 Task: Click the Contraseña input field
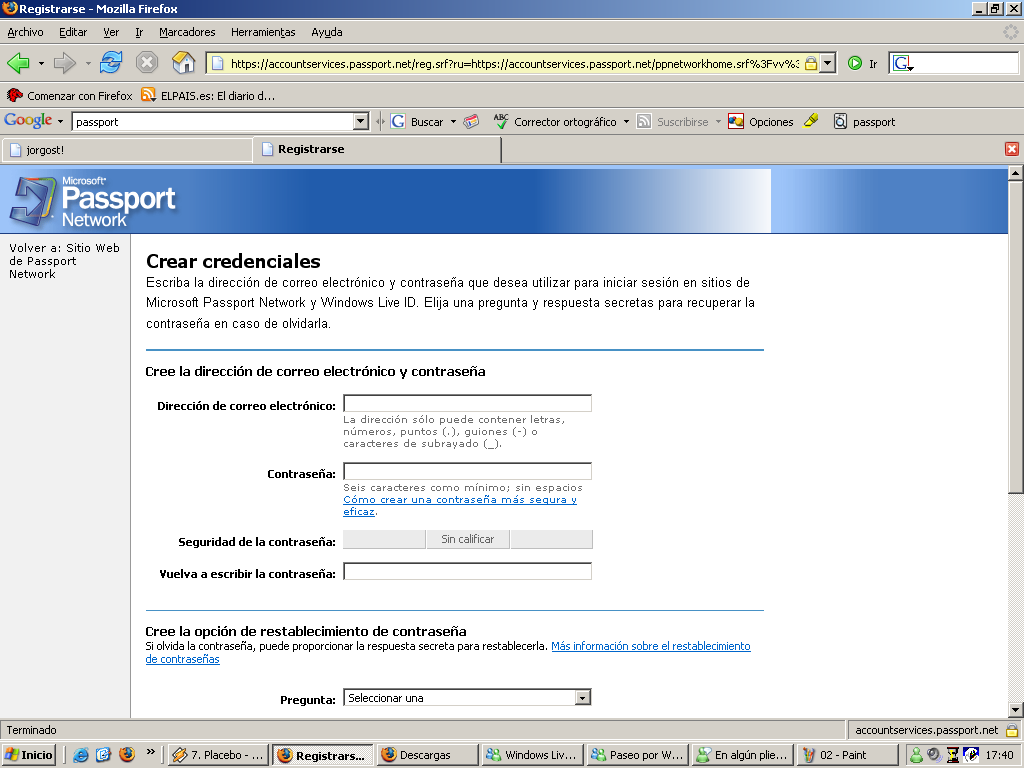(467, 471)
